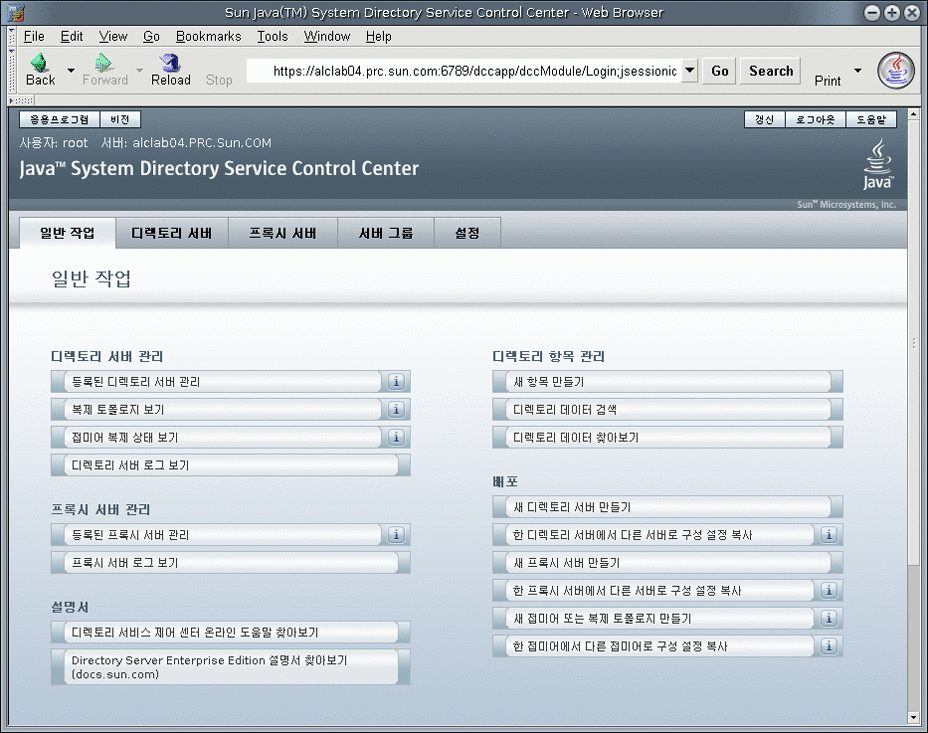Click the vertical scrollbar up arrow
This screenshot has width=928, height=733.
click(x=913, y=114)
